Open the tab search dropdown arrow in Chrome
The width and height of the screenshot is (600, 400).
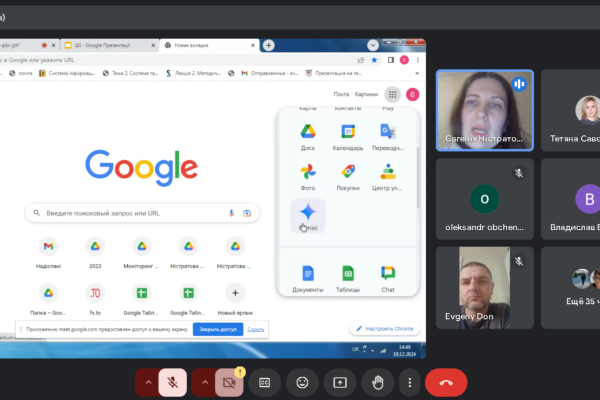click(x=373, y=45)
